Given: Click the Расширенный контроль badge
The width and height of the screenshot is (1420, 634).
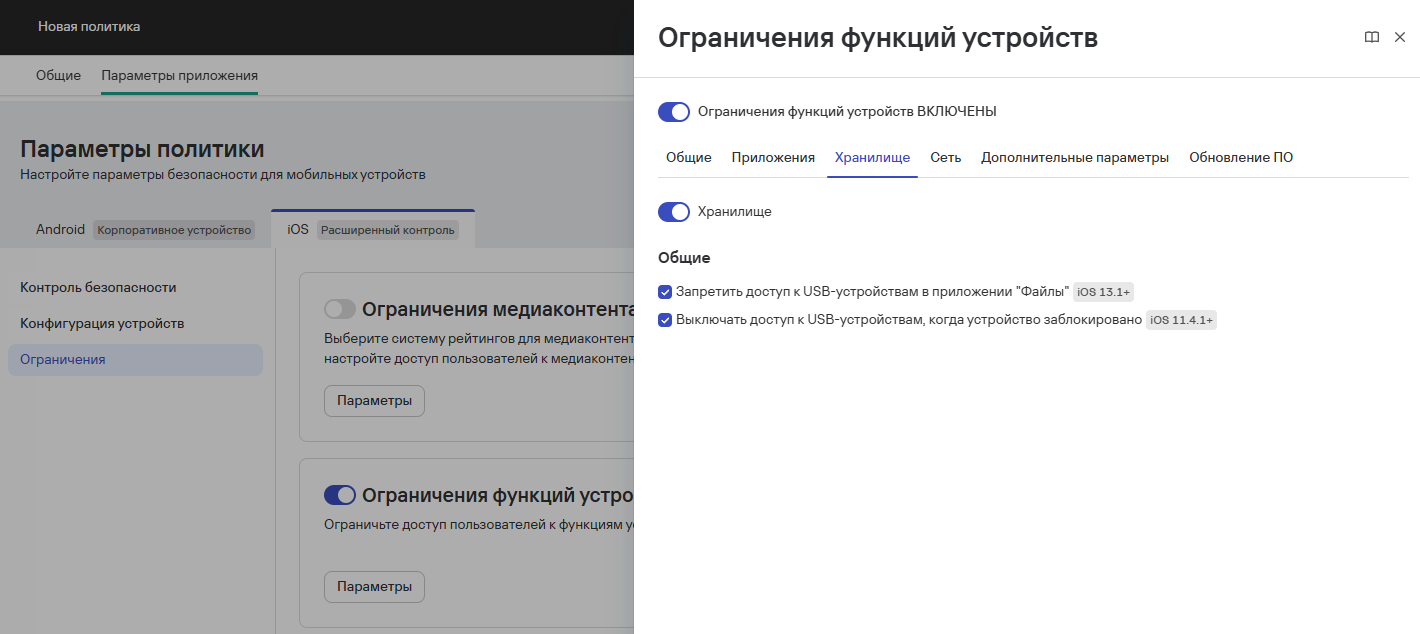Looking at the screenshot, I should (x=389, y=230).
